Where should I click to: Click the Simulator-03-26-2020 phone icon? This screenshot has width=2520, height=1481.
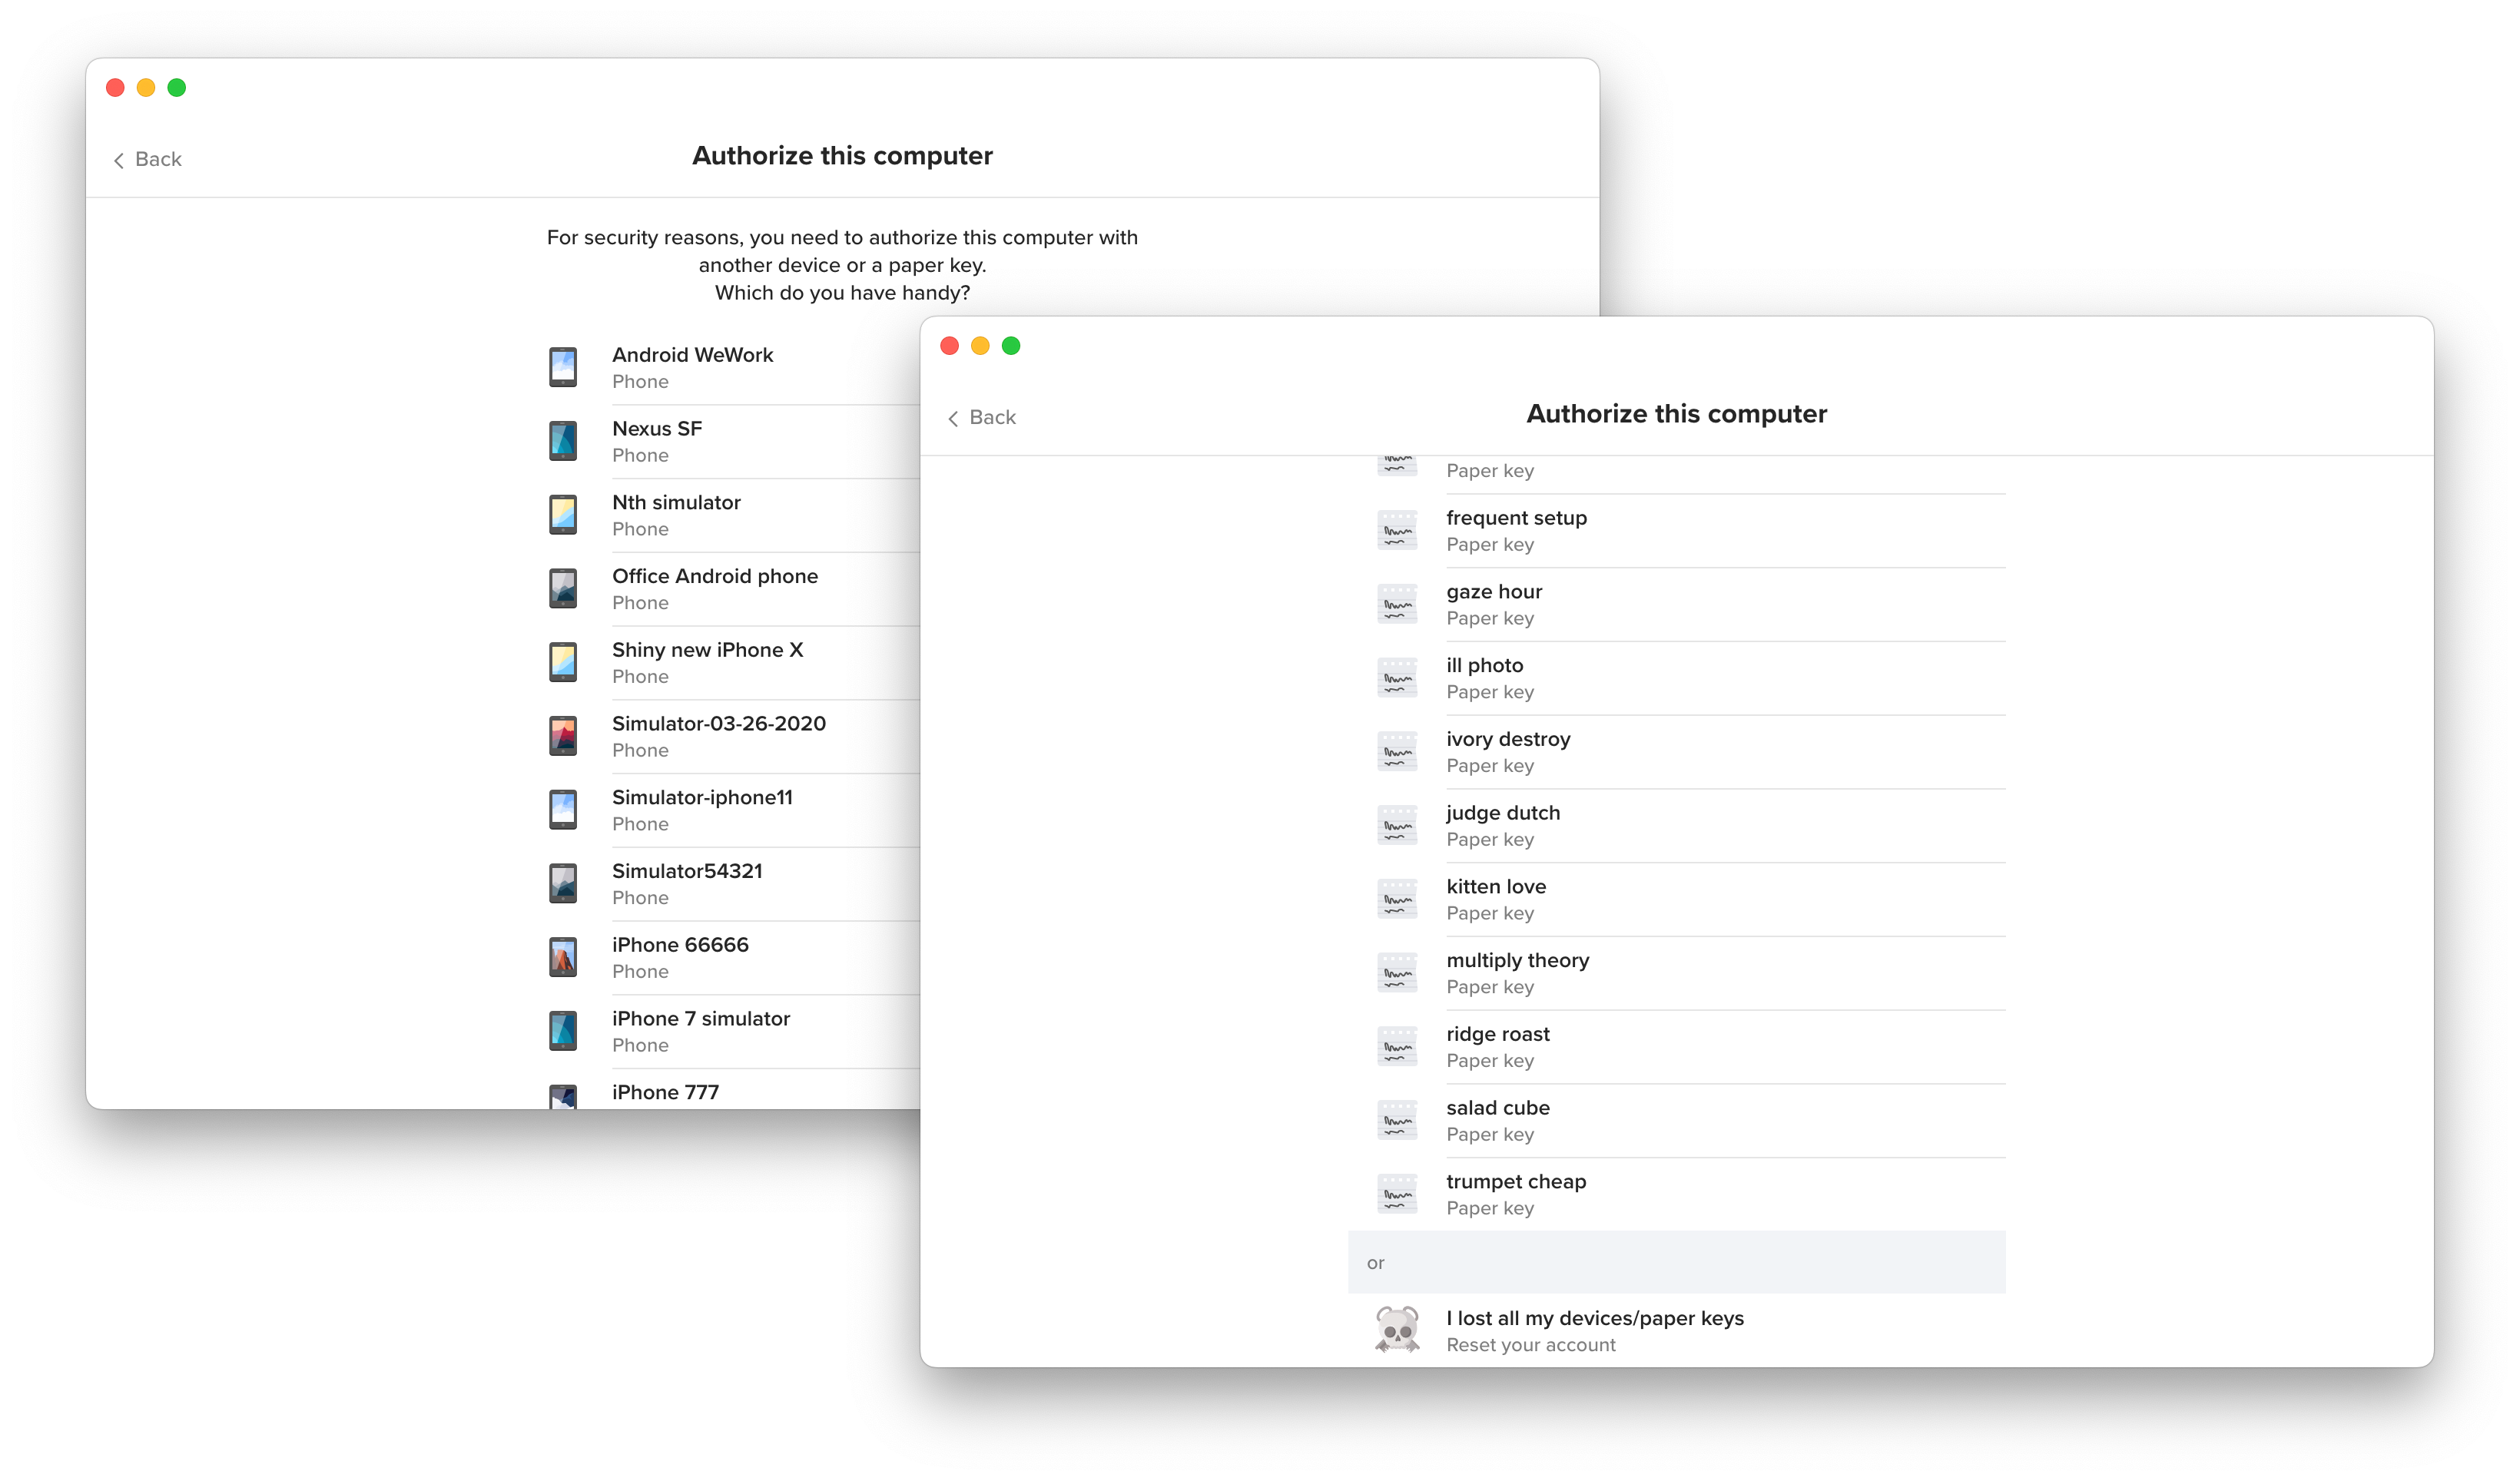(563, 736)
